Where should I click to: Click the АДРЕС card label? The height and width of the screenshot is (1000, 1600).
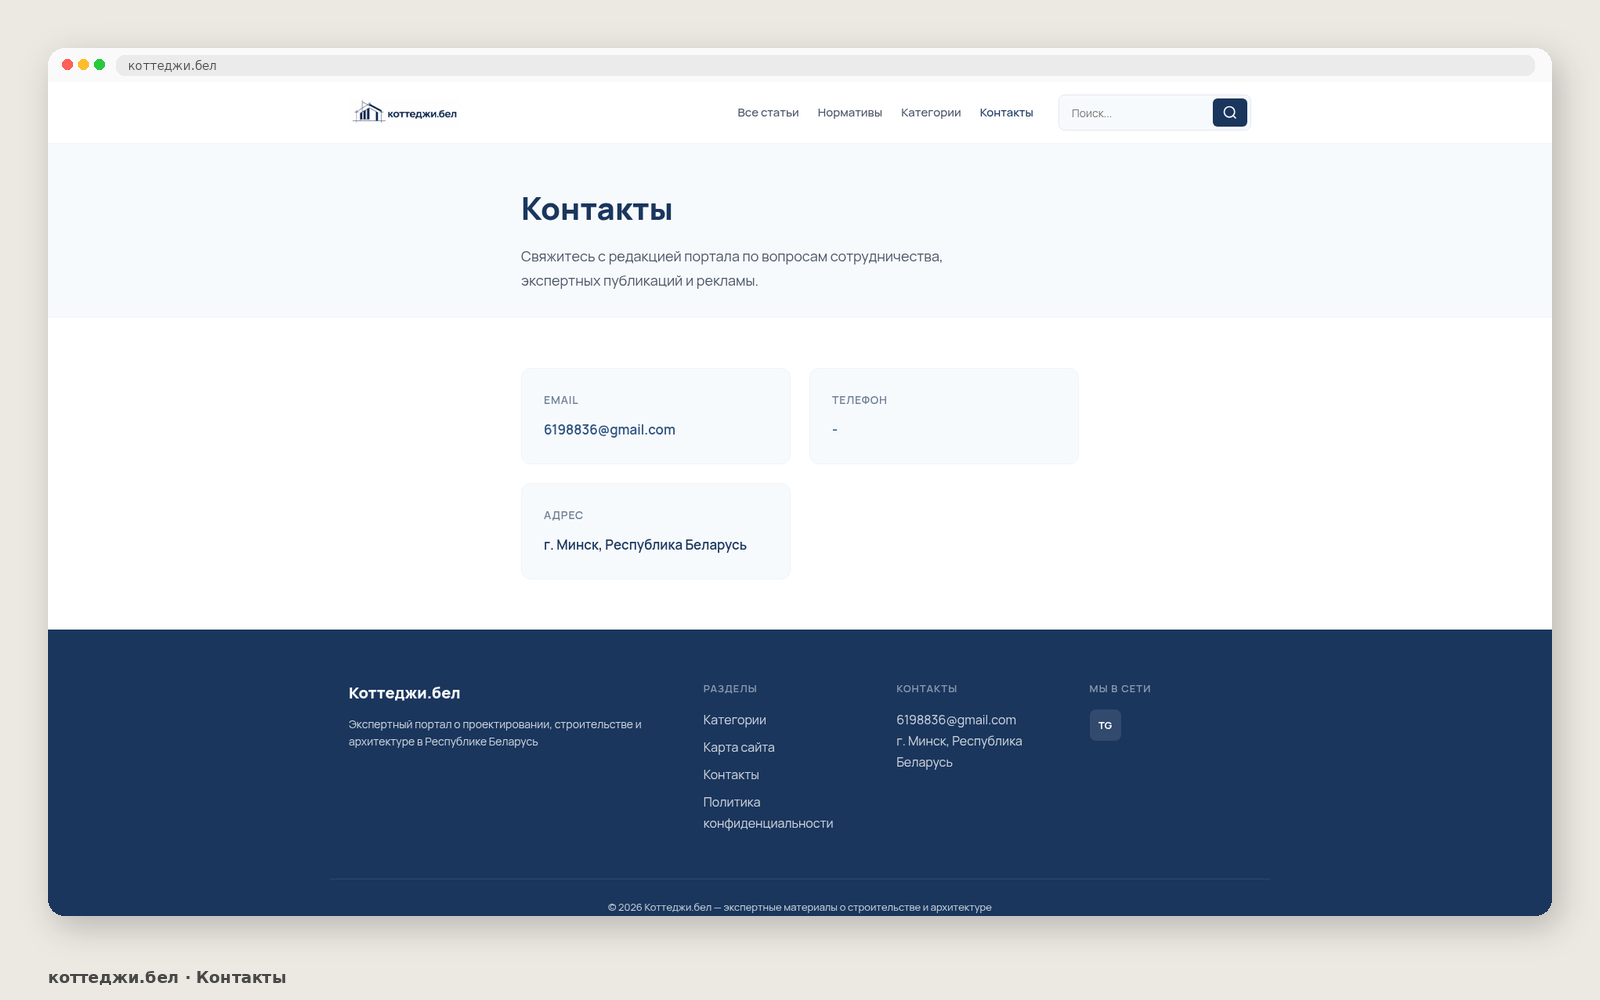pyautogui.click(x=563, y=515)
